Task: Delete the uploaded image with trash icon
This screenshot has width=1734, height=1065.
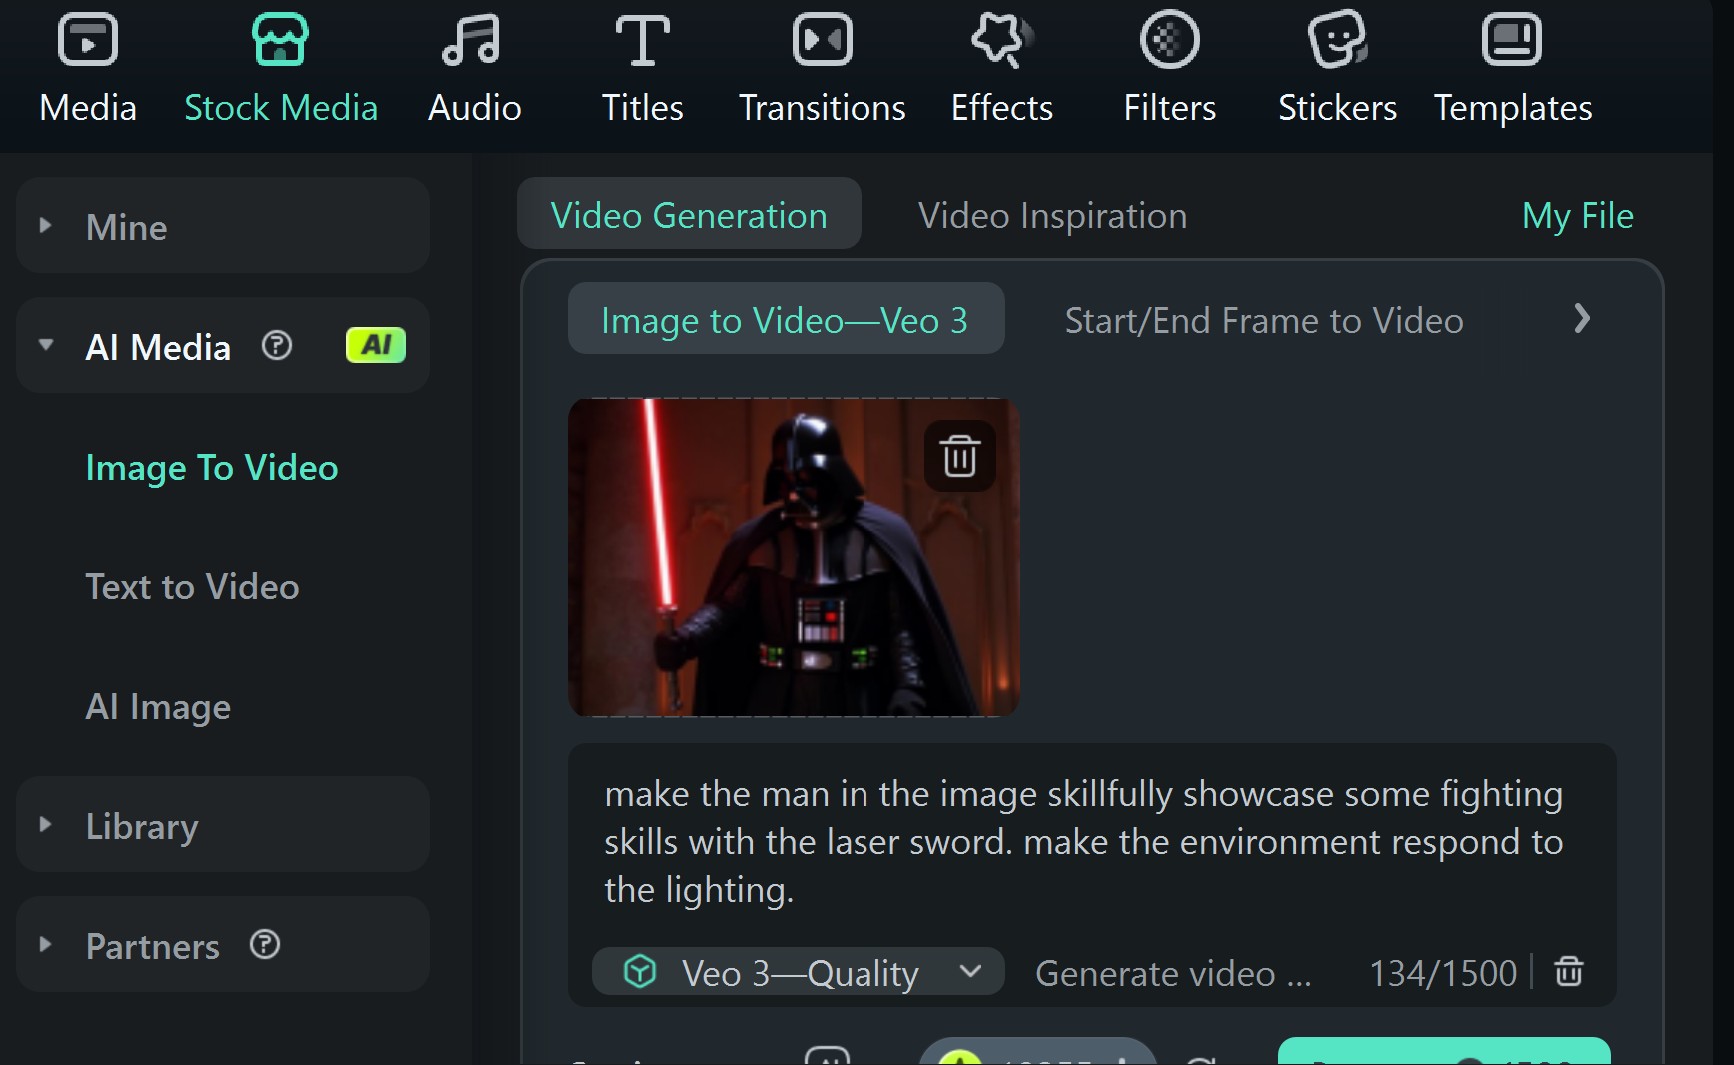Action: point(959,456)
